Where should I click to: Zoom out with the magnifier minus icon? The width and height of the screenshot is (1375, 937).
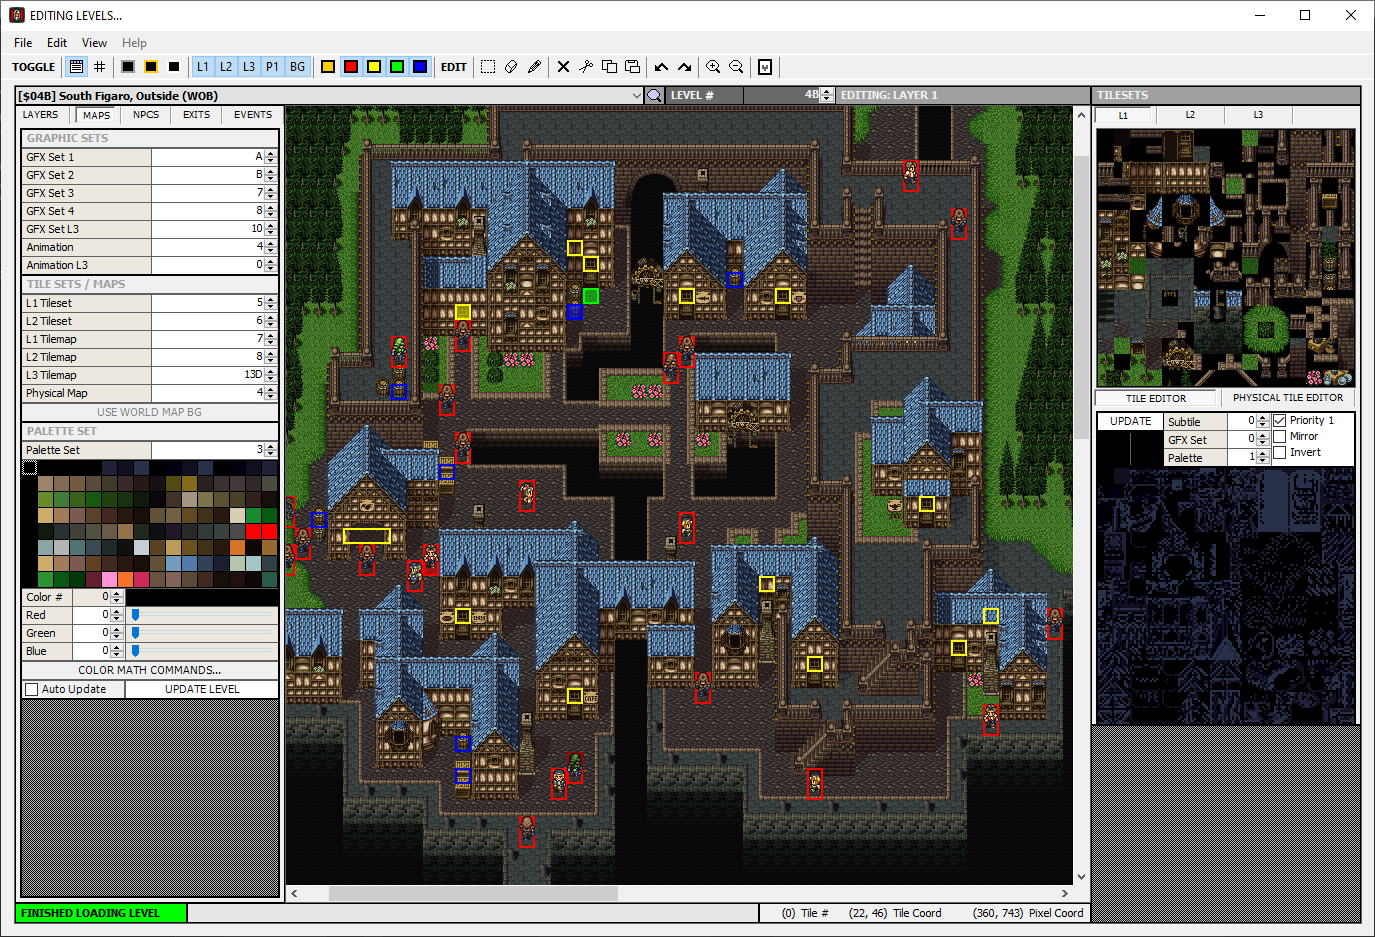[x=736, y=67]
